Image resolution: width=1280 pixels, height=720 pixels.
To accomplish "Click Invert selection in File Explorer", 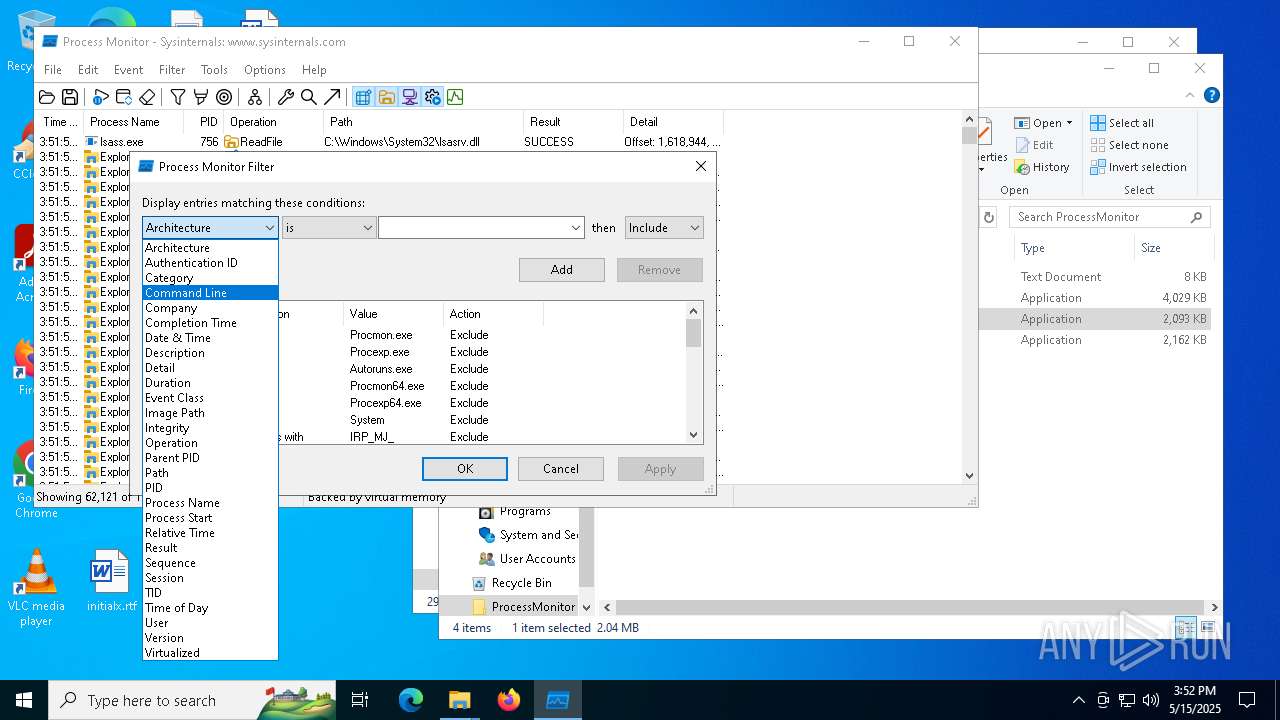I will point(1138,167).
